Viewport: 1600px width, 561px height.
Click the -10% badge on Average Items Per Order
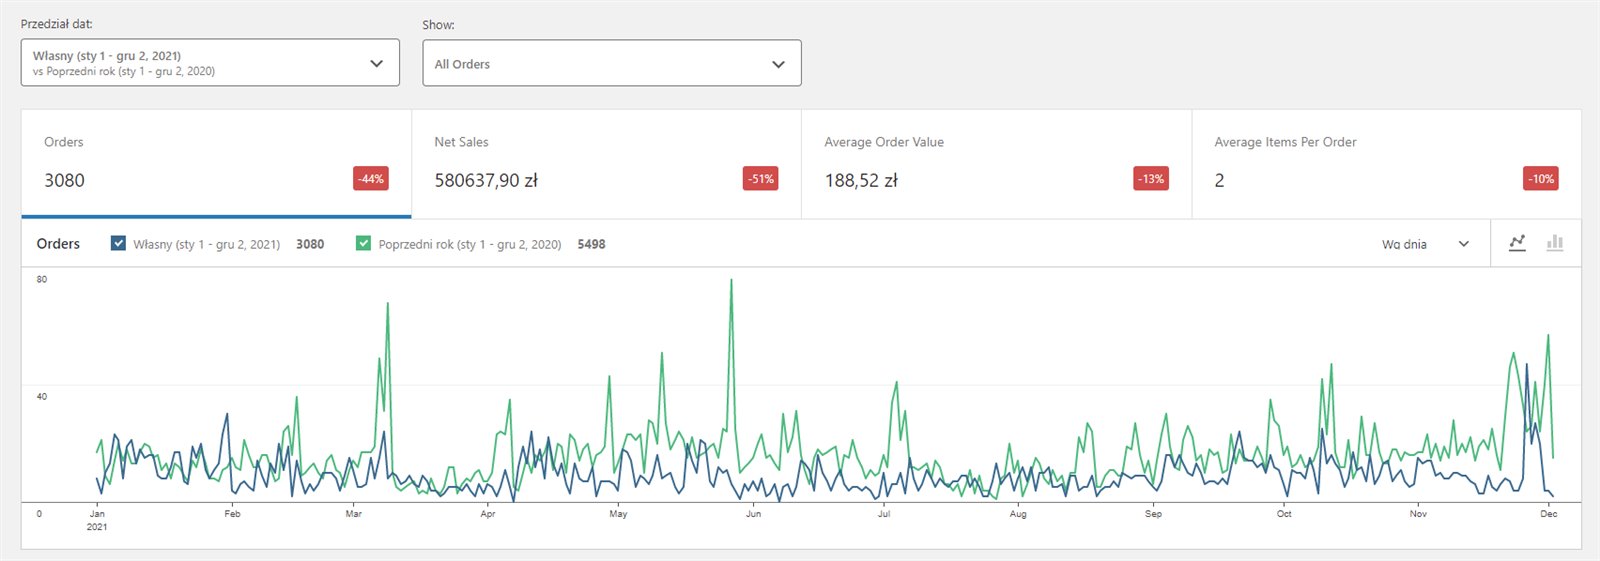click(x=1541, y=179)
